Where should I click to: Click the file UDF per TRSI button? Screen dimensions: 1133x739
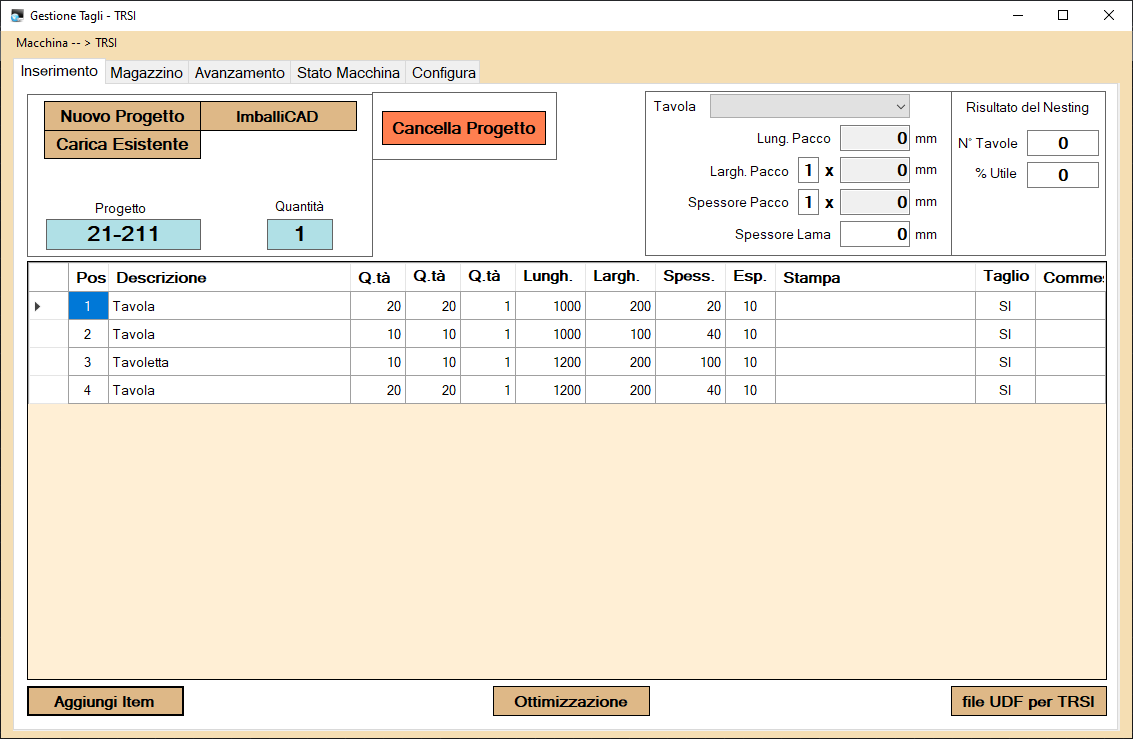[1028, 702]
